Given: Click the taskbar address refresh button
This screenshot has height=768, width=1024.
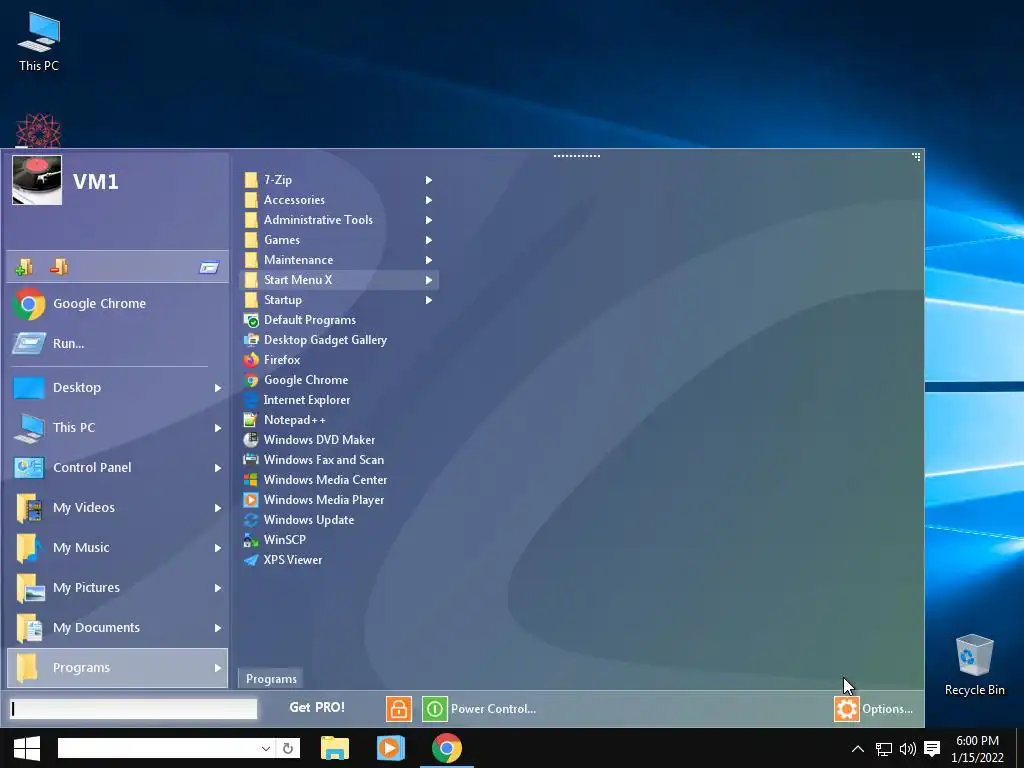Looking at the screenshot, I should (x=288, y=748).
